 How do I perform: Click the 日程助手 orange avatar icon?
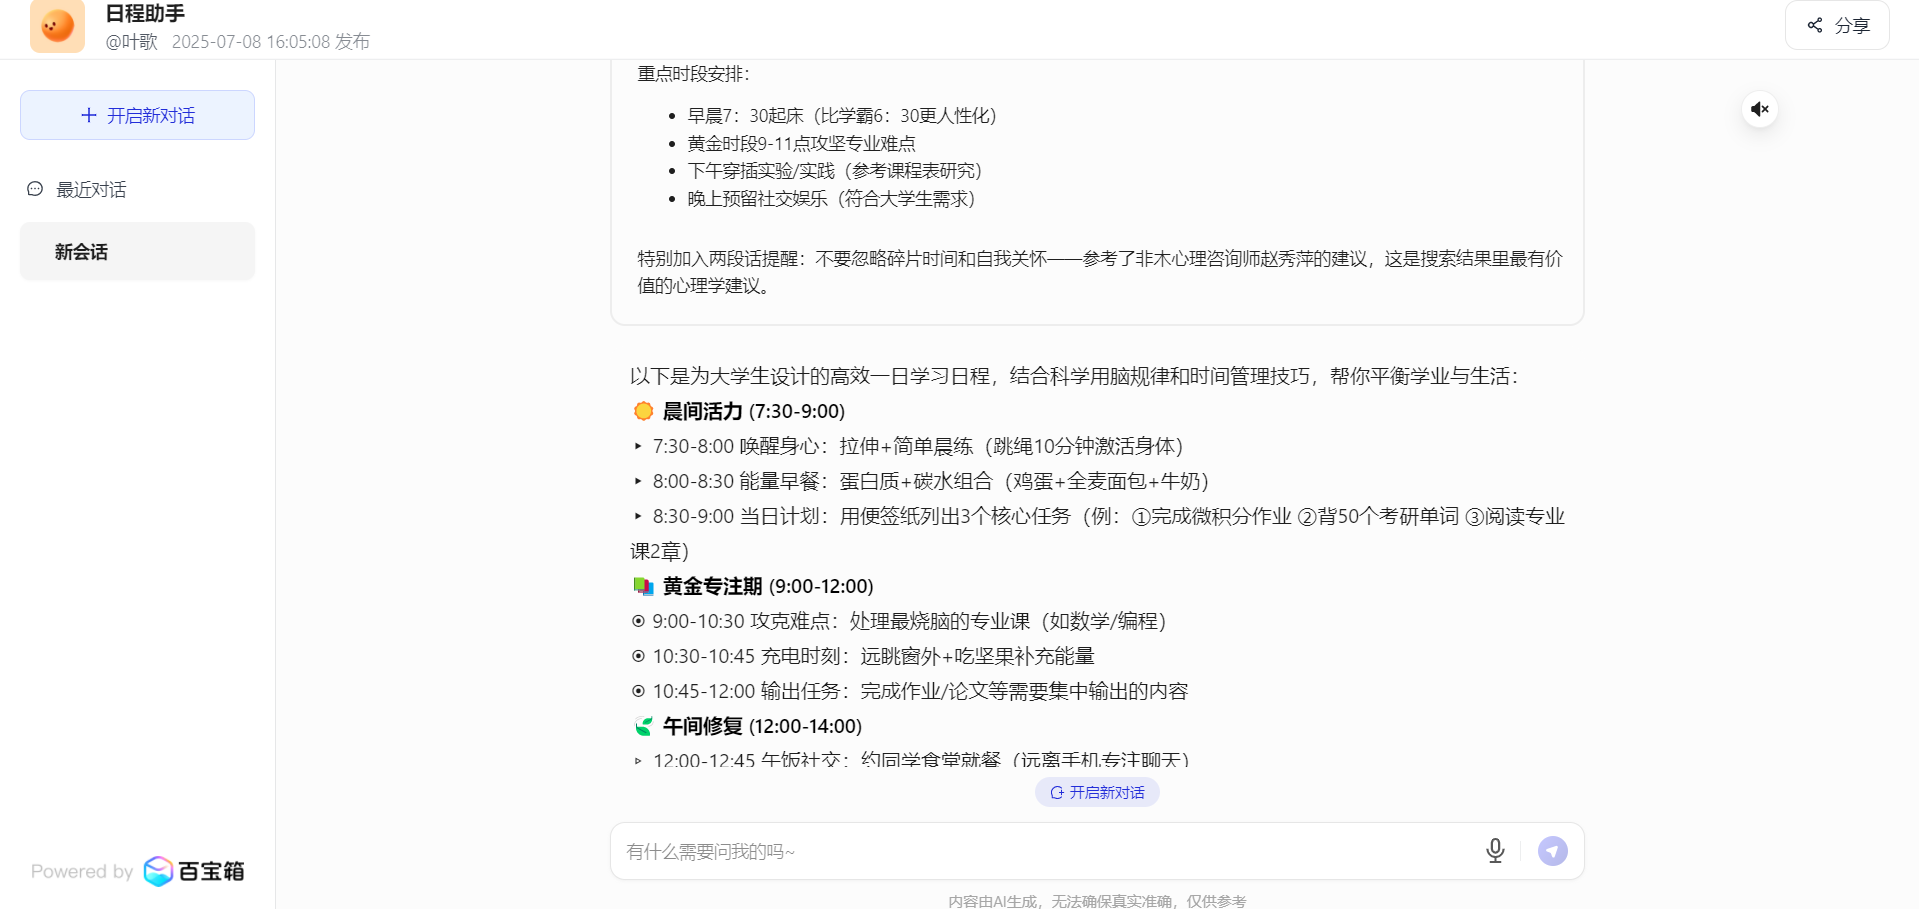[57, 25]
